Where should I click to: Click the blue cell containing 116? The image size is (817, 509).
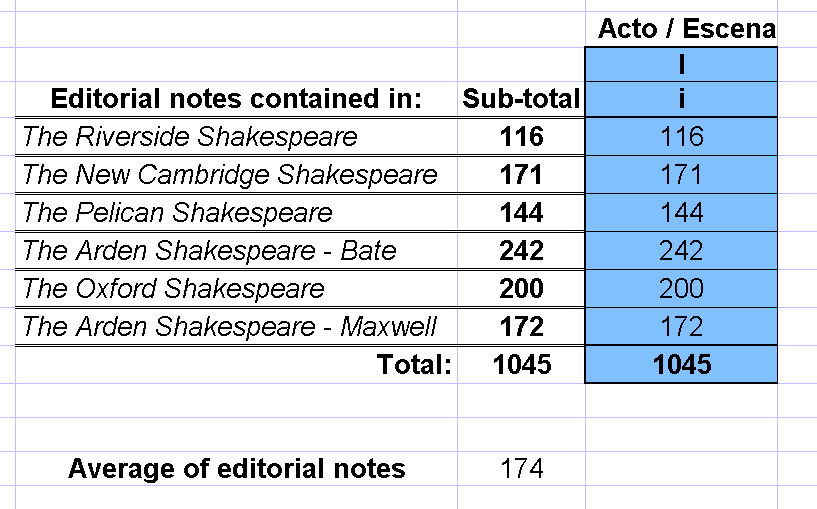pos(682,136)
